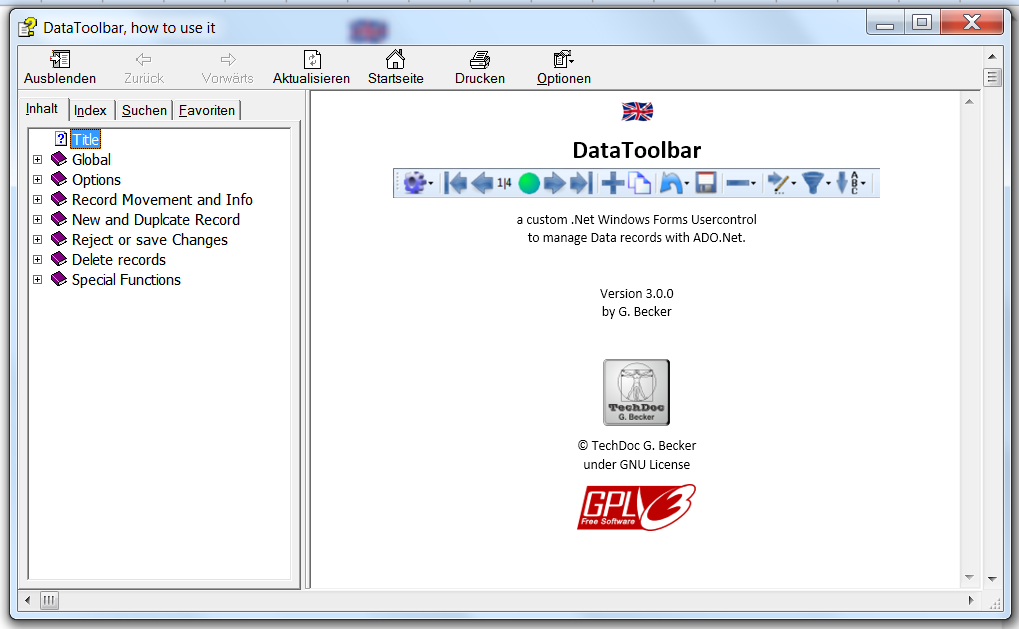Switch to the Inhalt tab

(42, 109)
